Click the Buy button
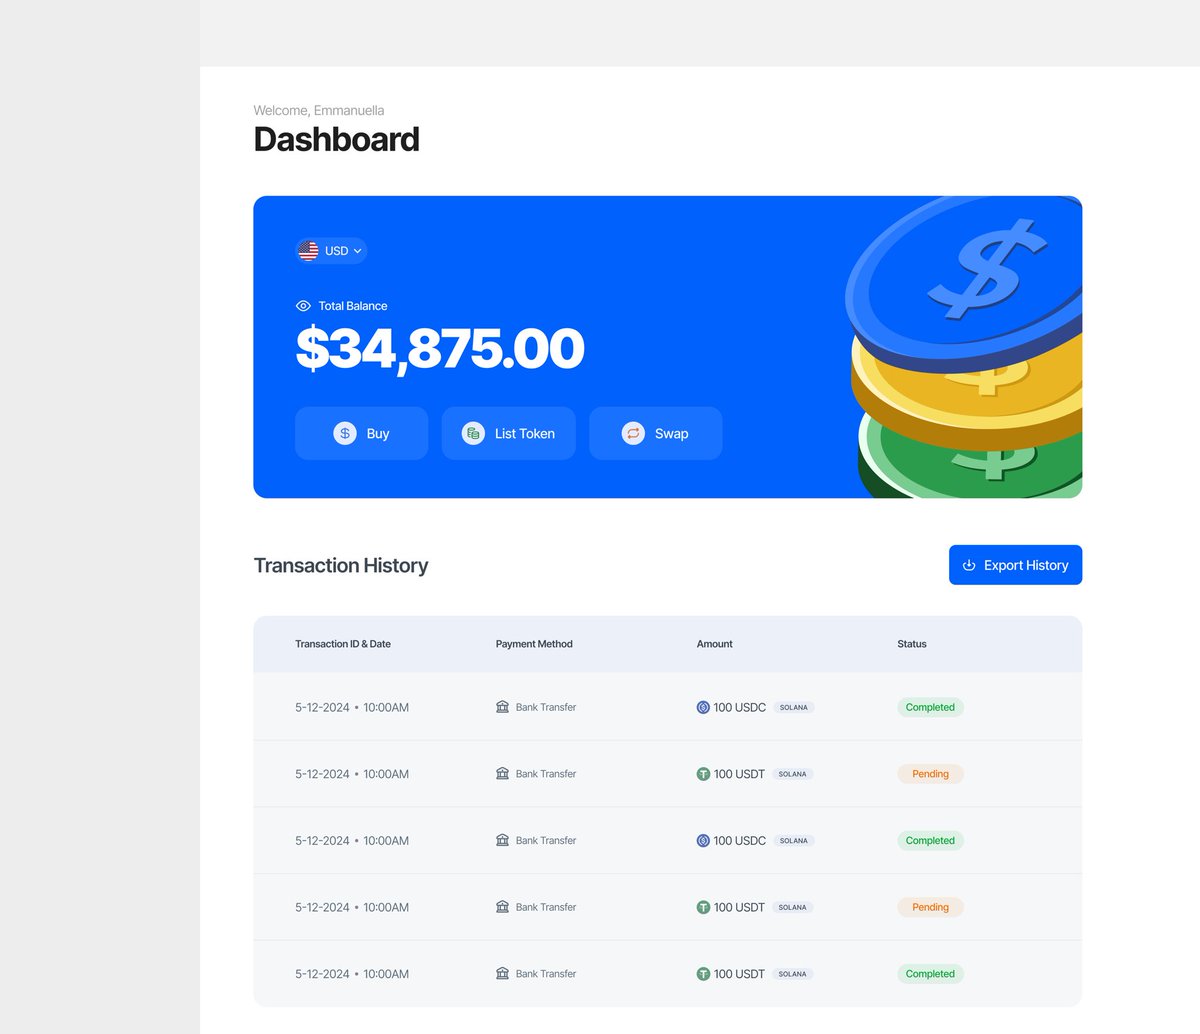This screenshot has width=1200, height=1034. tap(361, 433)
